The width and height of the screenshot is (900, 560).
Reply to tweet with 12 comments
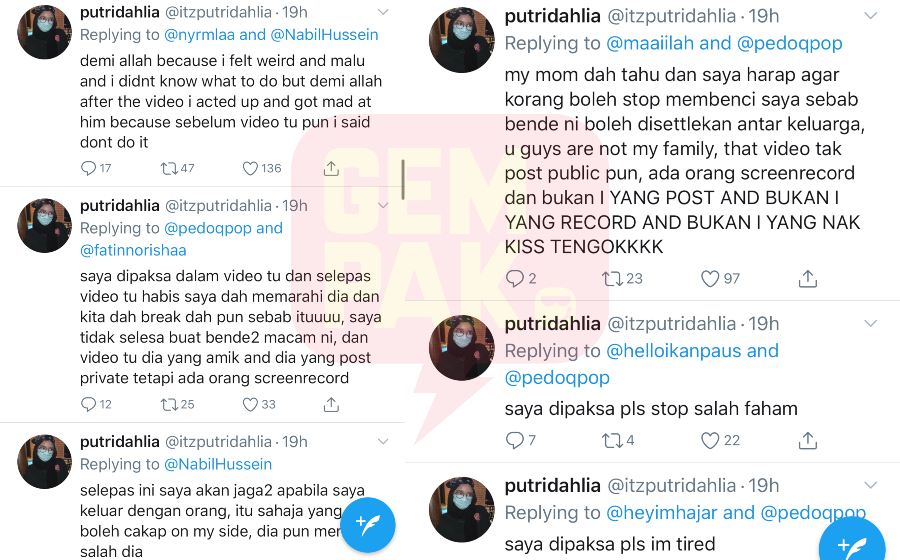pos(88,405)
